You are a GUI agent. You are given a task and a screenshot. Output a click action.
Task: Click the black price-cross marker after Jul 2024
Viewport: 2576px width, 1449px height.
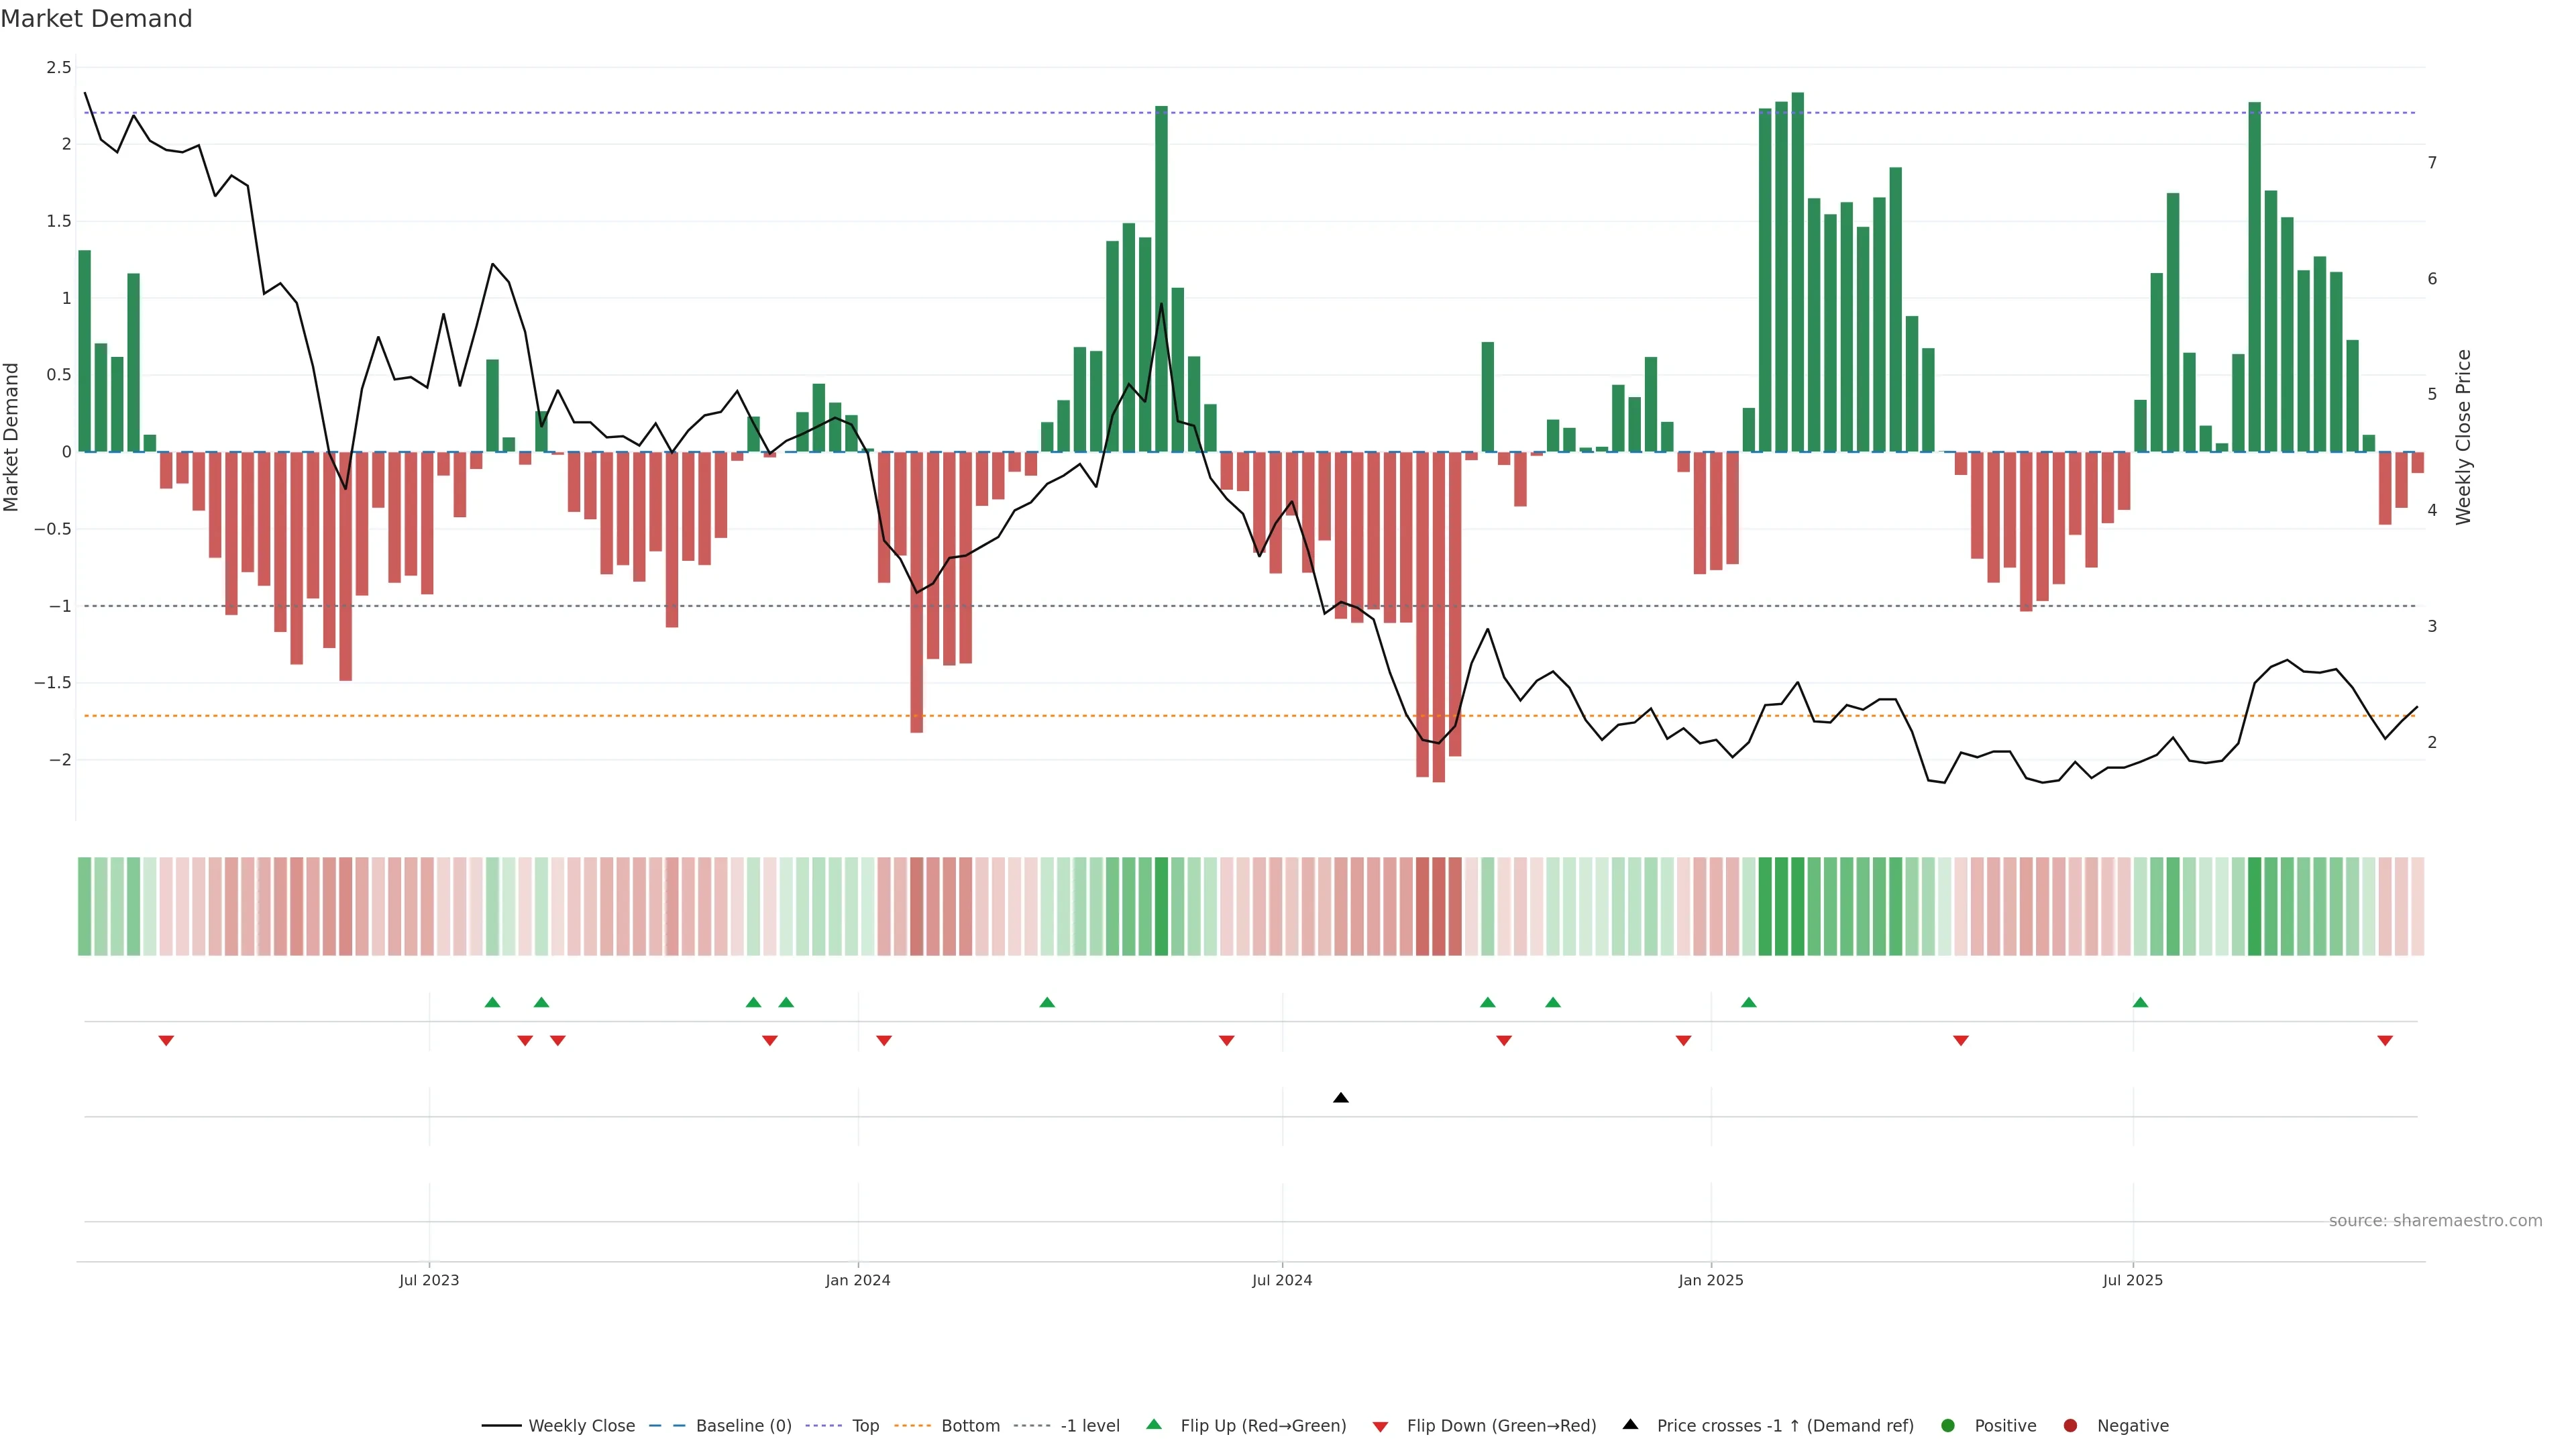tap(1341, 1098)
